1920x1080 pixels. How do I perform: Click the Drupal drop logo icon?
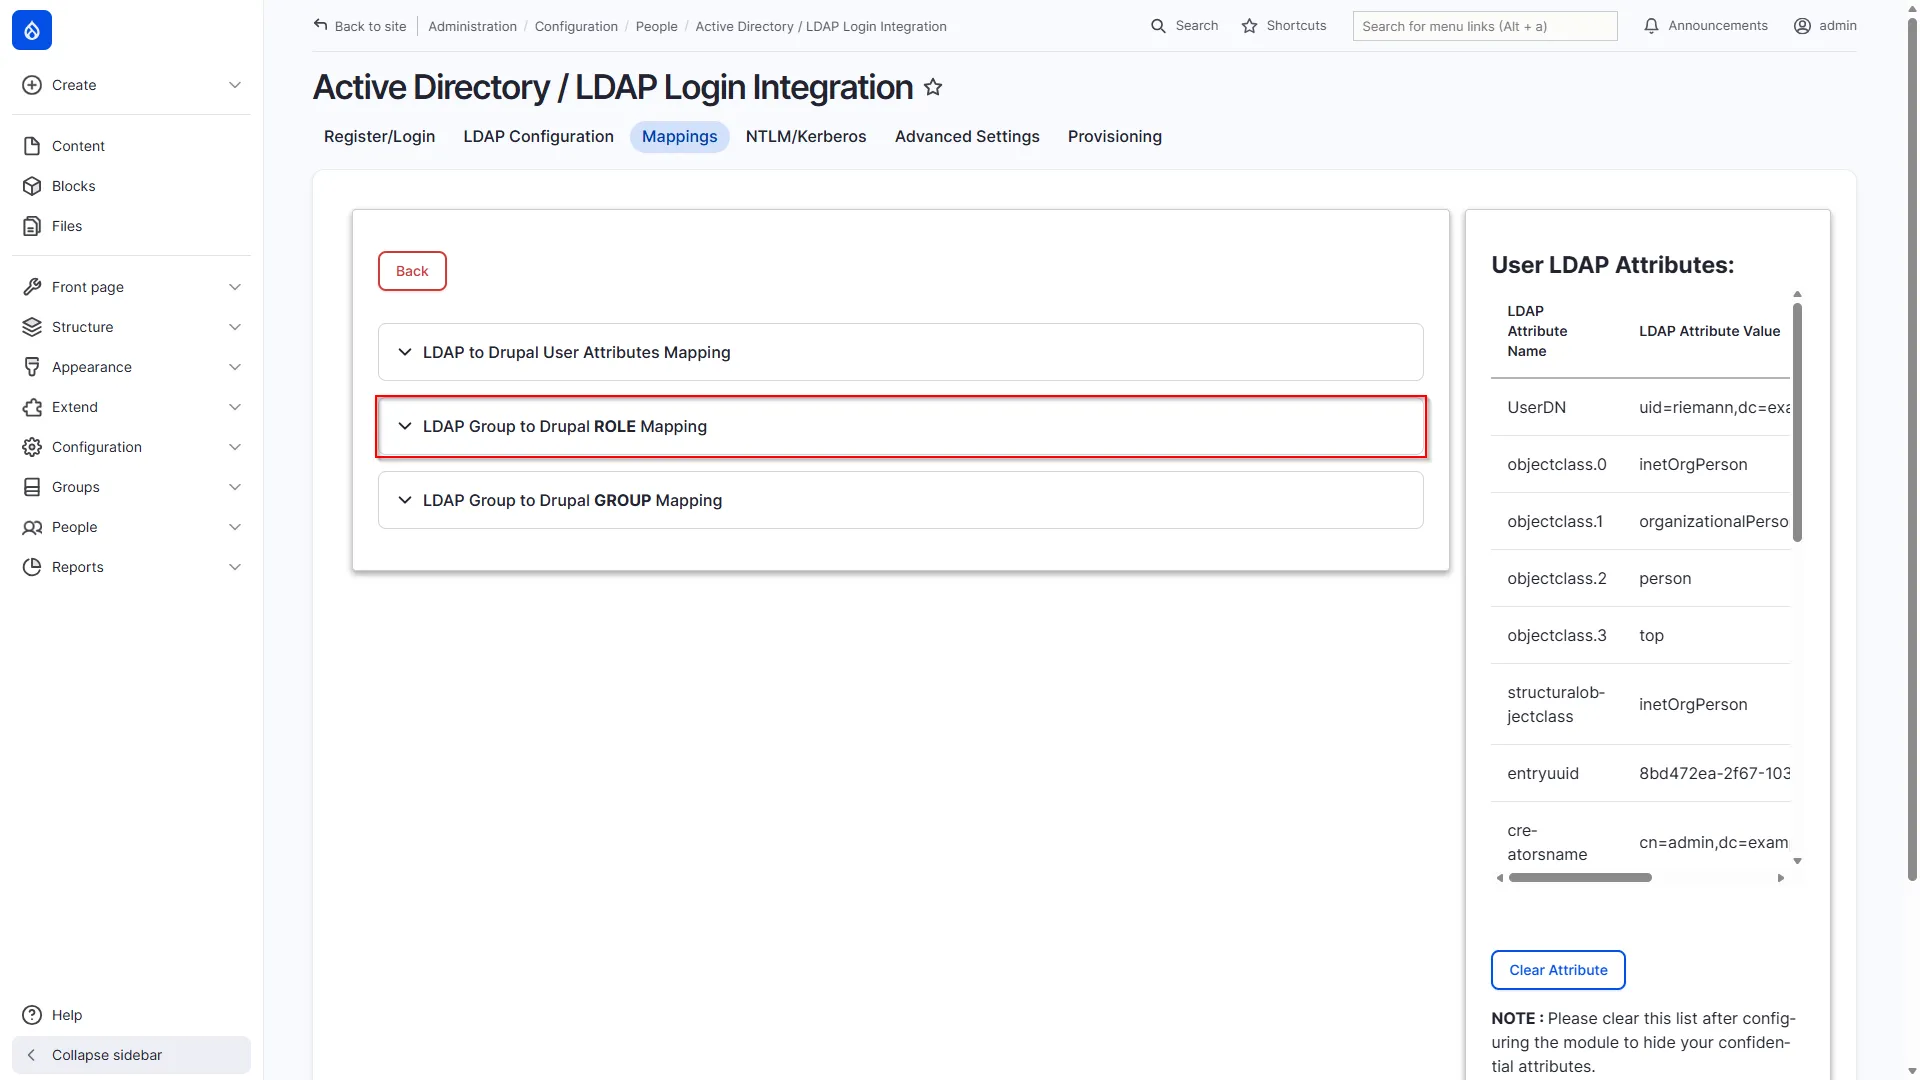pyautogui.click(x=32, y=30)
